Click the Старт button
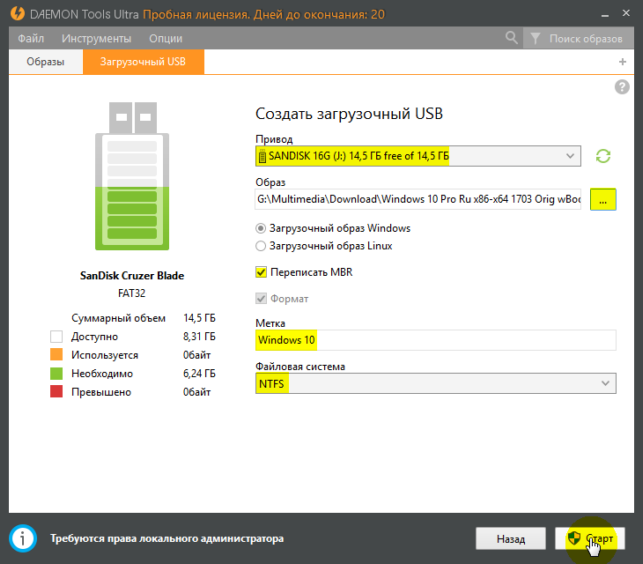This screenshot has width=643, height=564. (x=590, y=538)
